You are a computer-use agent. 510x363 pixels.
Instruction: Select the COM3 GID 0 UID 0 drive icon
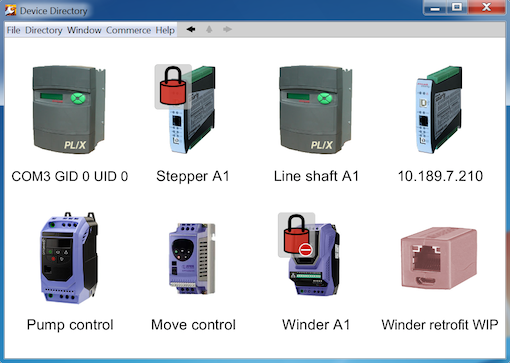point(69,110)
